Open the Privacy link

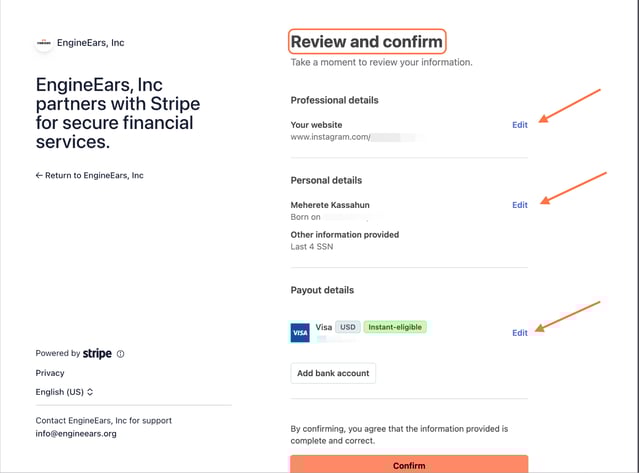50,373
